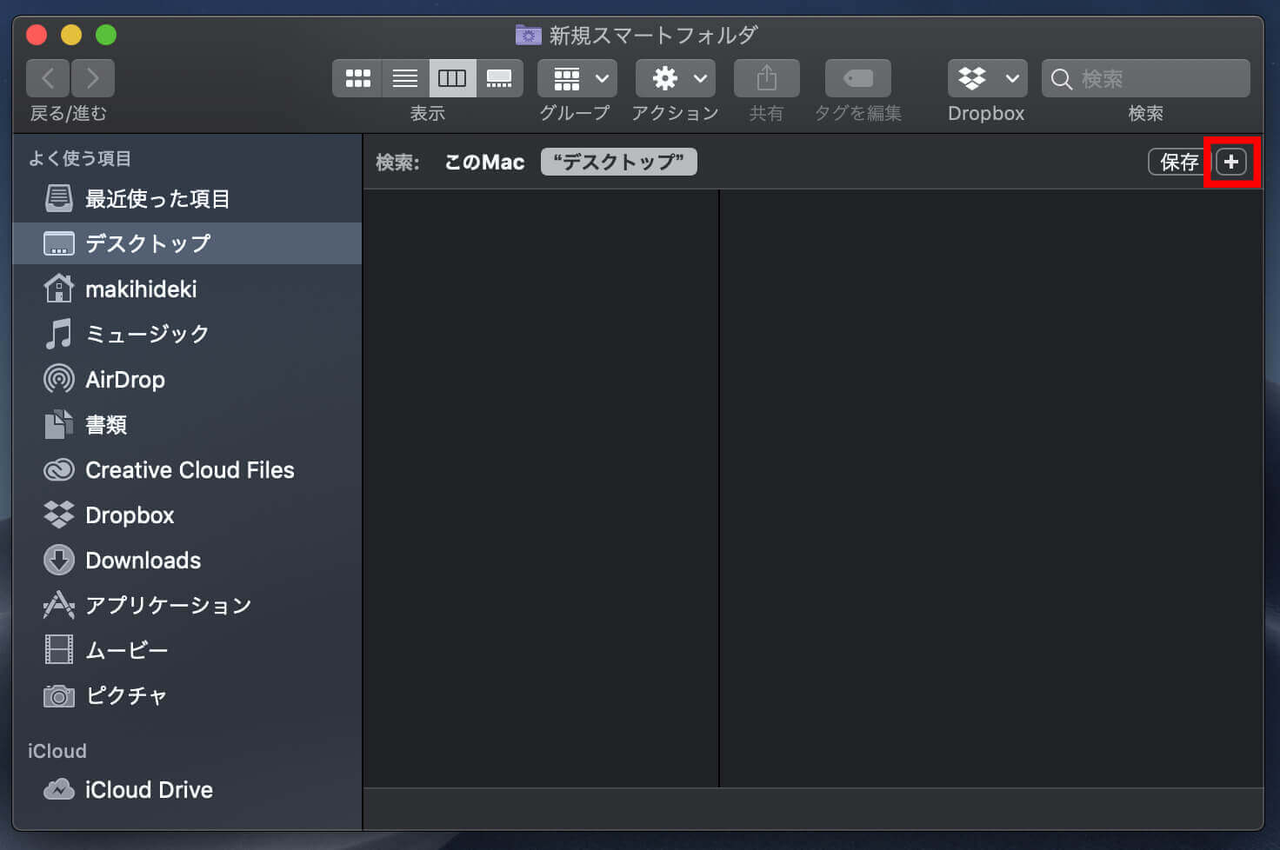Viewport: 1280px width, 850px height.
Task: Open 書類 in the sidebar
Action: click(187, 425)
